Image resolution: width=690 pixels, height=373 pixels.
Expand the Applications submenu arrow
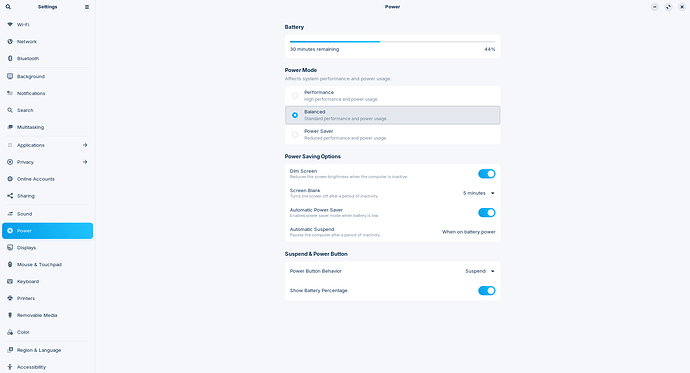click(85, 145)
